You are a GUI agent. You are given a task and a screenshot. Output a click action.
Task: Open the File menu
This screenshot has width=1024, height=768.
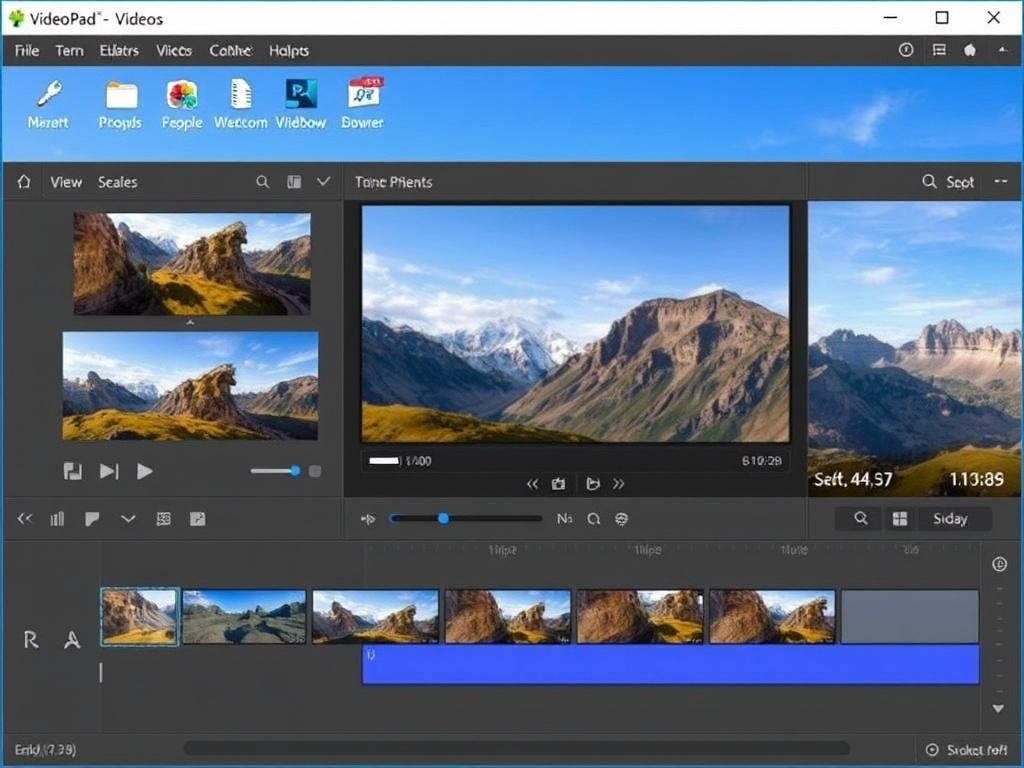coord(26,50)
